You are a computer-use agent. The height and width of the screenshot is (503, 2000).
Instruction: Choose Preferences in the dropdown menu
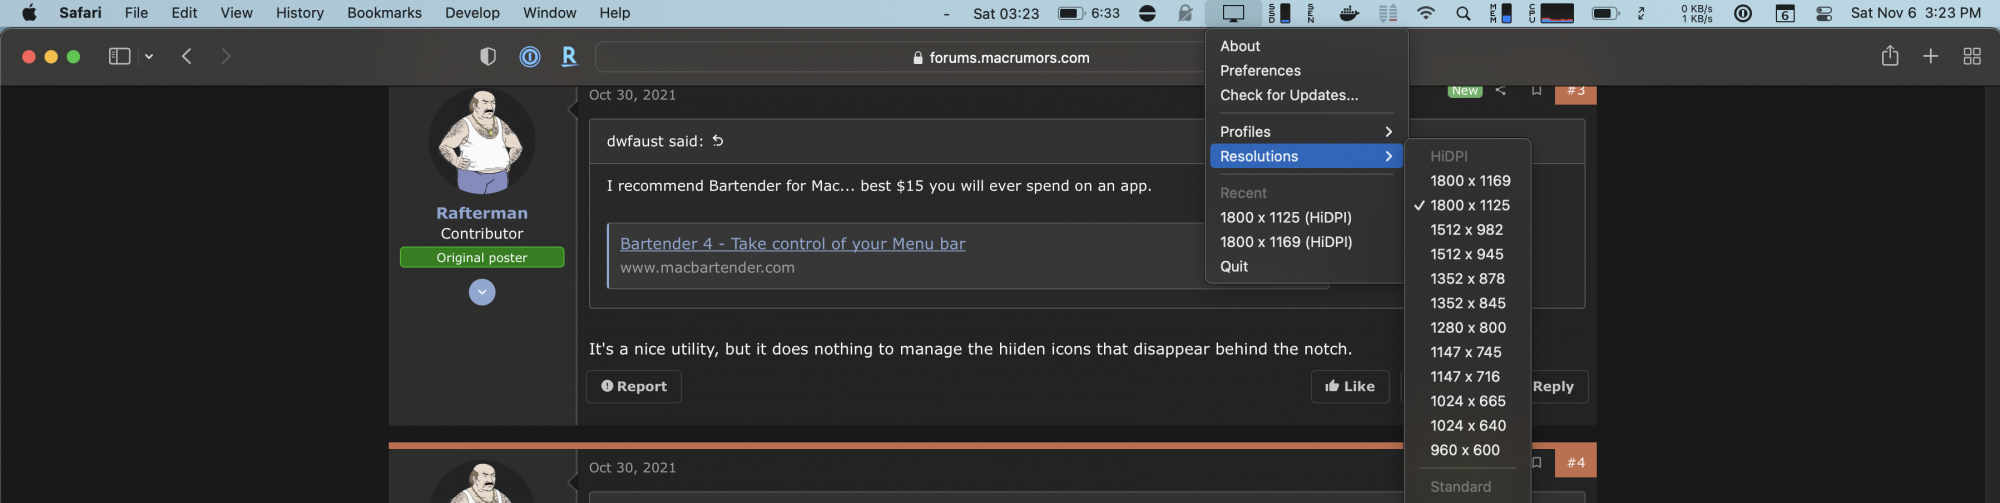(1306, 71)
